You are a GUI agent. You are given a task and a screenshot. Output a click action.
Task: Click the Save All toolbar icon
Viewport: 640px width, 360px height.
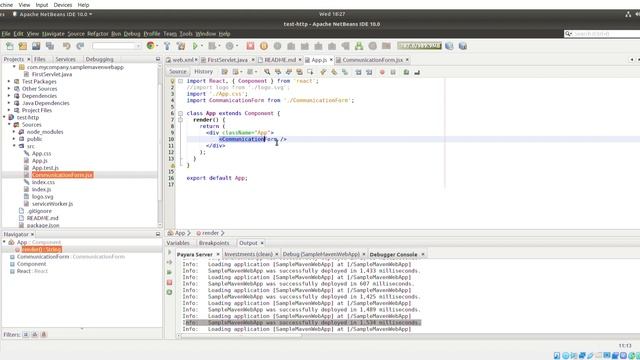pos(50,46)
